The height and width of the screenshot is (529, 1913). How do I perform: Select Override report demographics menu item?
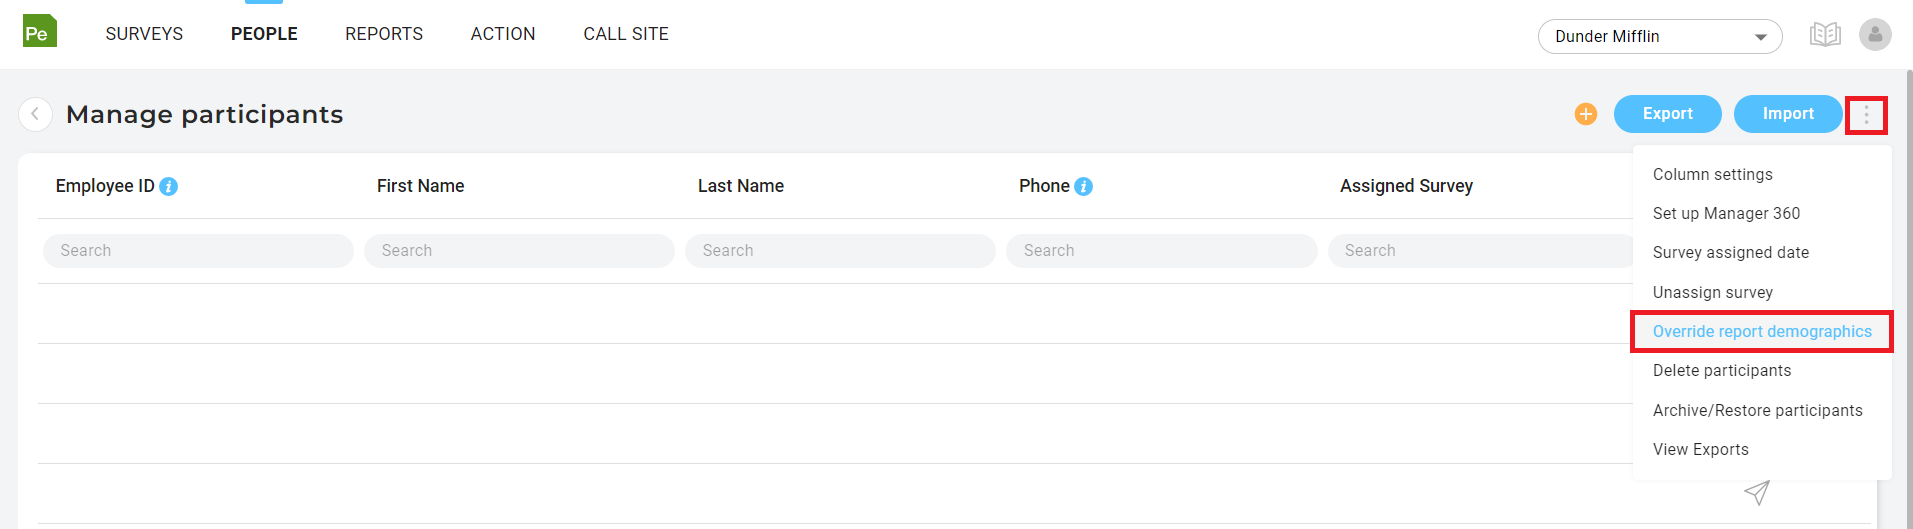1762,331
